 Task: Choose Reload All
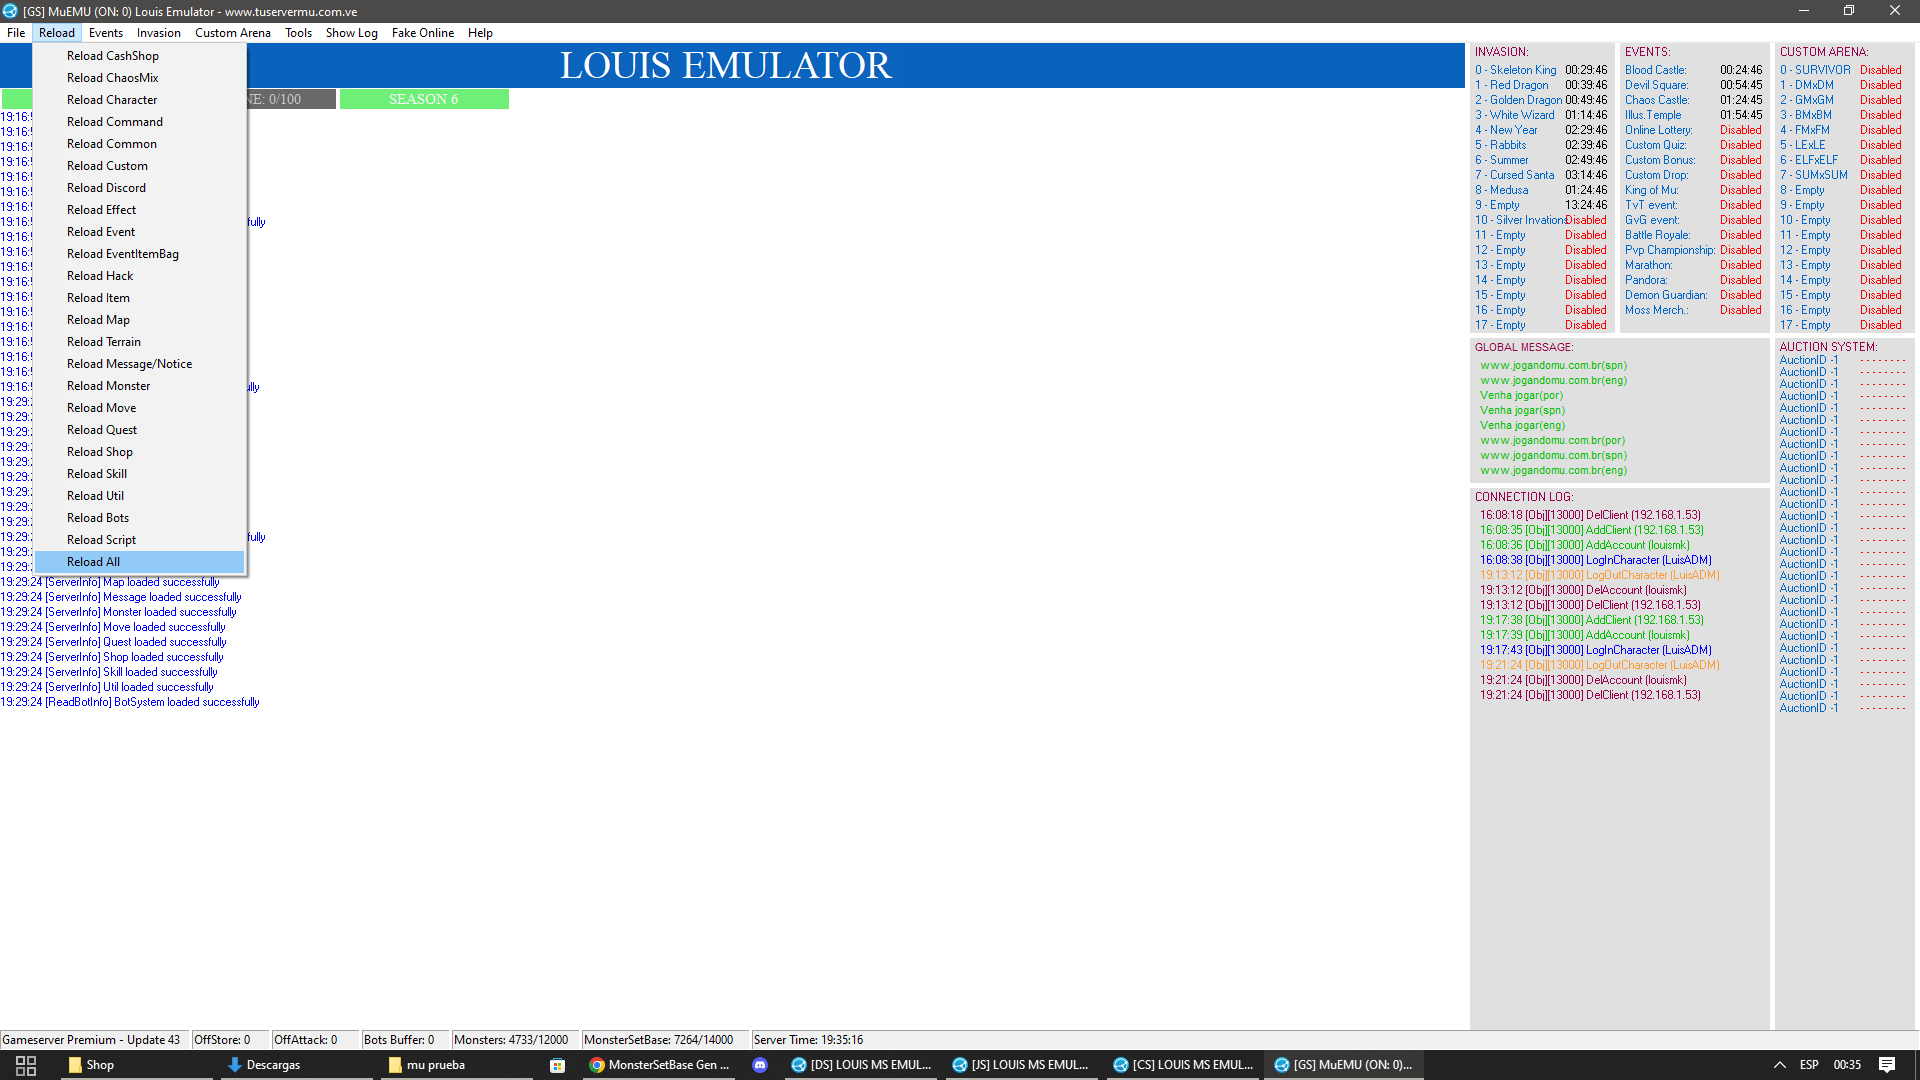pyautogui.click(x=140, y=562)
